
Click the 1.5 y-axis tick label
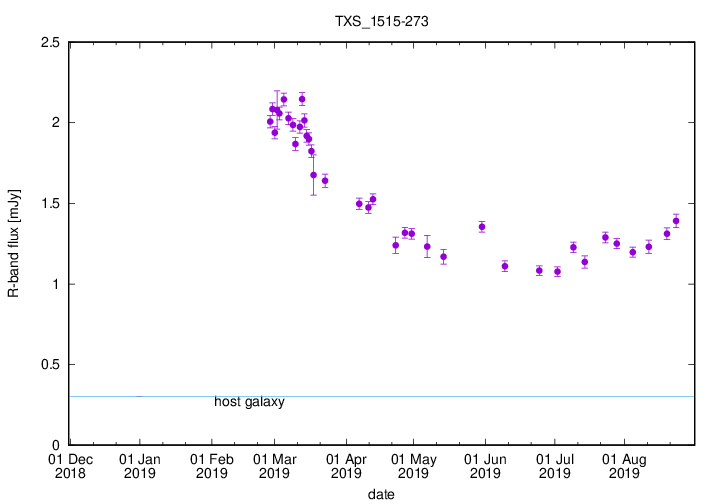tap(48, 203)
